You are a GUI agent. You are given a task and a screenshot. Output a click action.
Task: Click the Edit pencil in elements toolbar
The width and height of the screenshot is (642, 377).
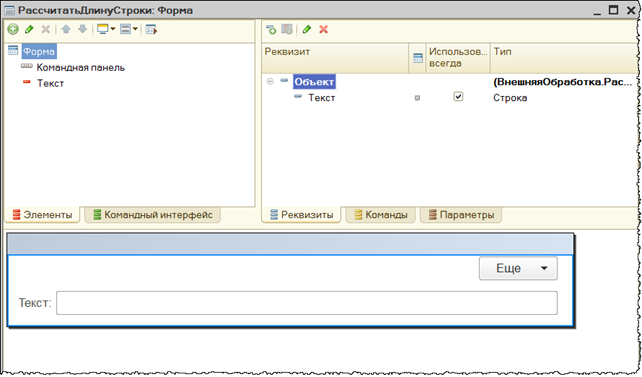(29, 29)
